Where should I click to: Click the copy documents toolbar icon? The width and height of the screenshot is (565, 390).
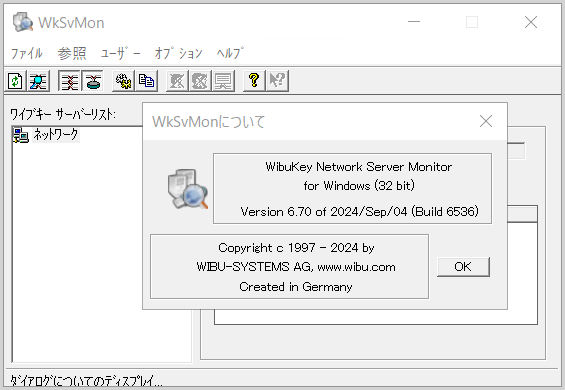[x=146, y=81]
